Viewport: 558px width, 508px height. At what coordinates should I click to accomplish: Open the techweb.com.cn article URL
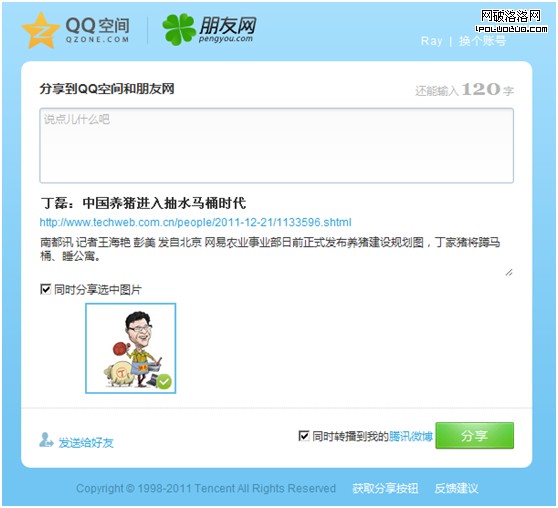[x=195, y=222]
